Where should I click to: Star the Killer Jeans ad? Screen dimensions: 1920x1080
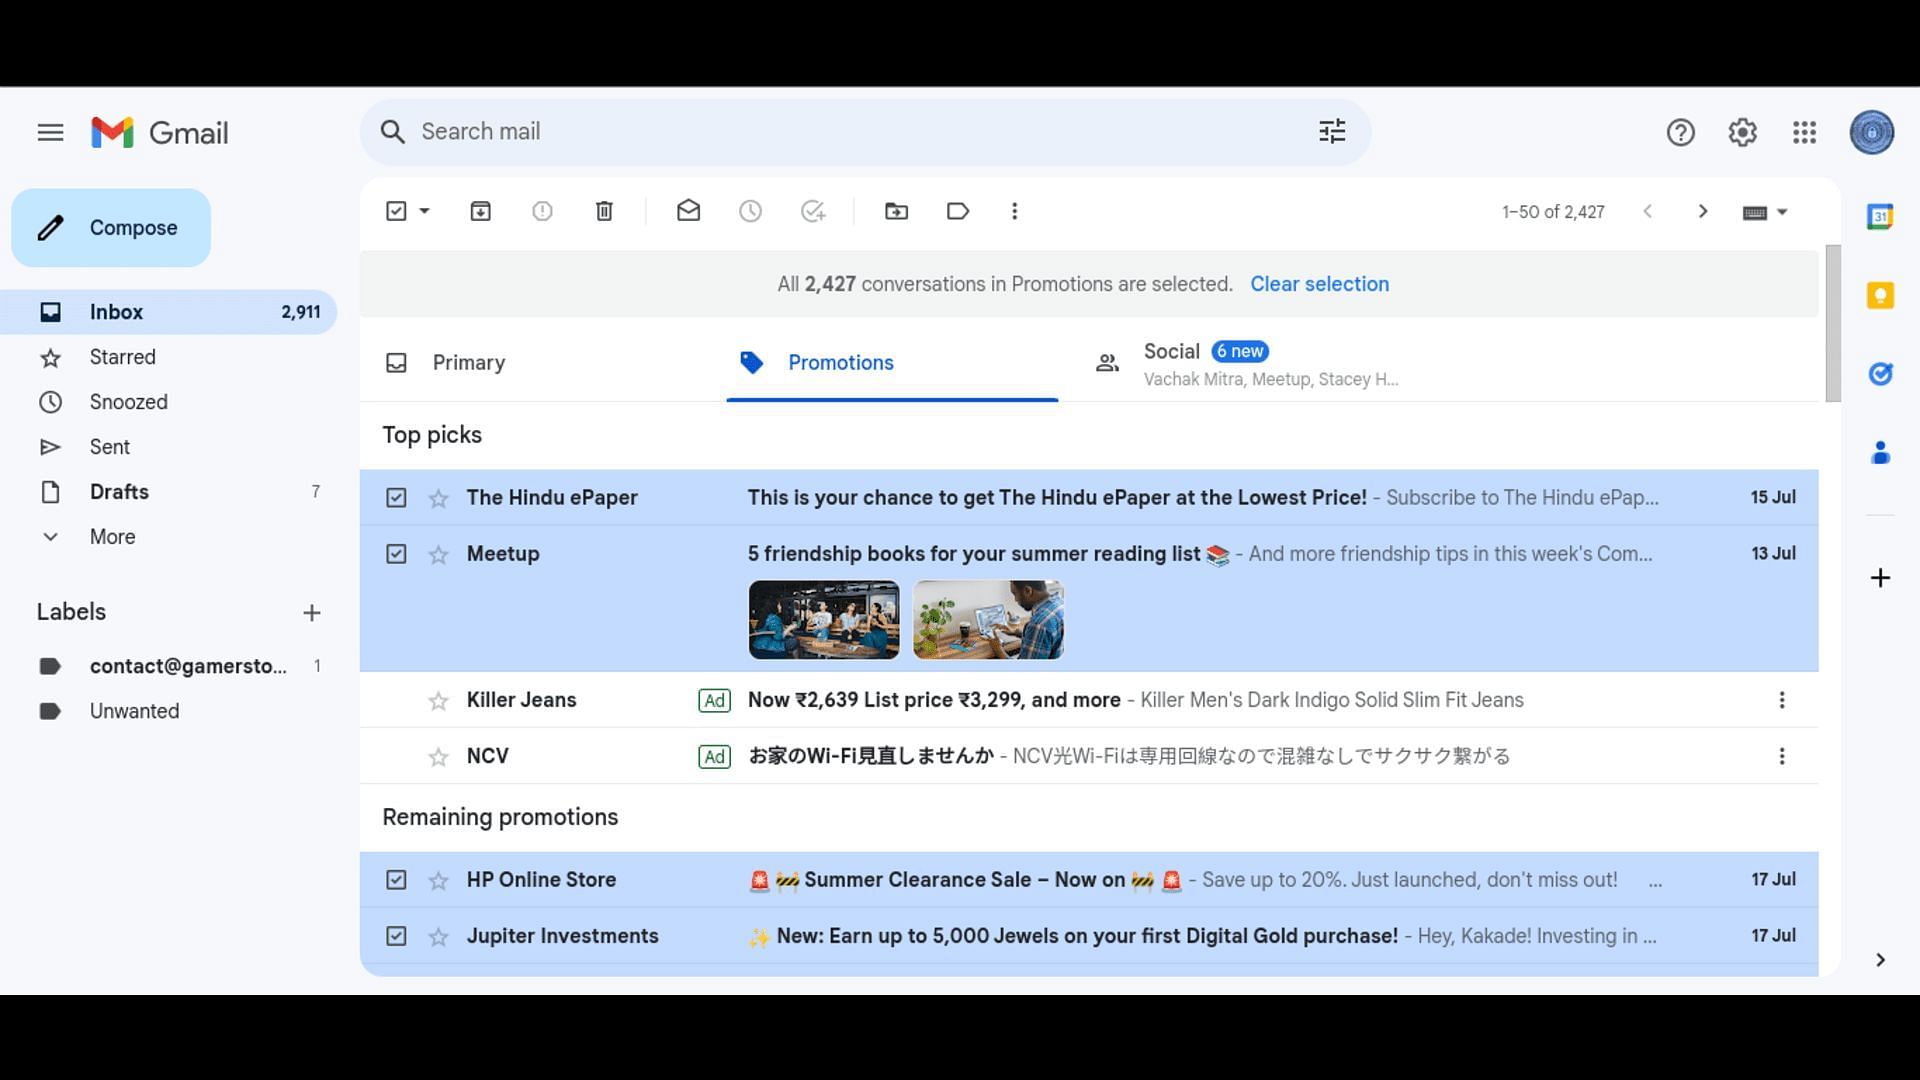tap(438, 701)
